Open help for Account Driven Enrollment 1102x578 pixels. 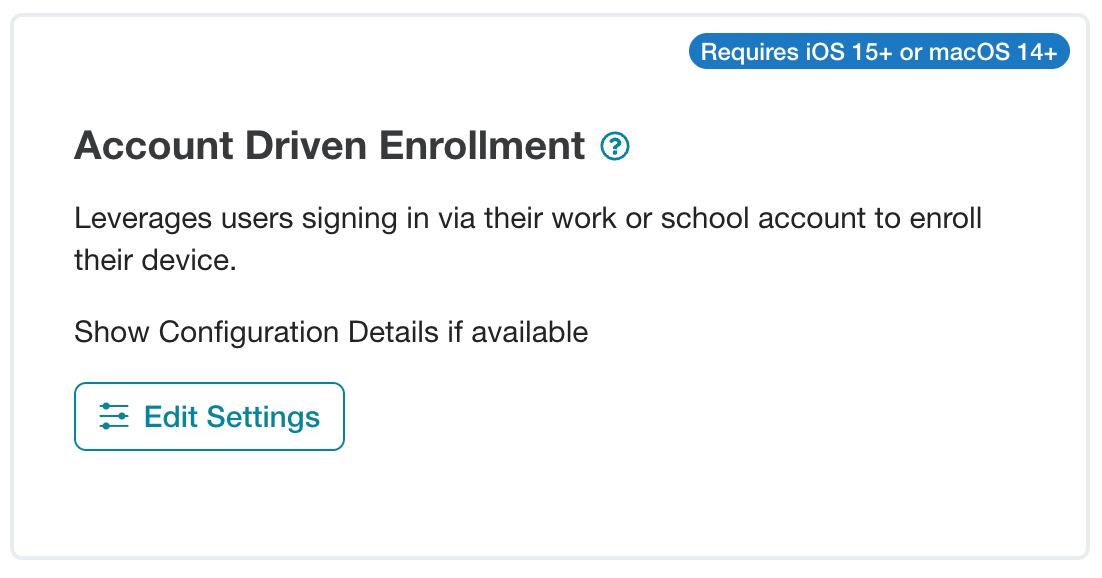pos(615,146)
